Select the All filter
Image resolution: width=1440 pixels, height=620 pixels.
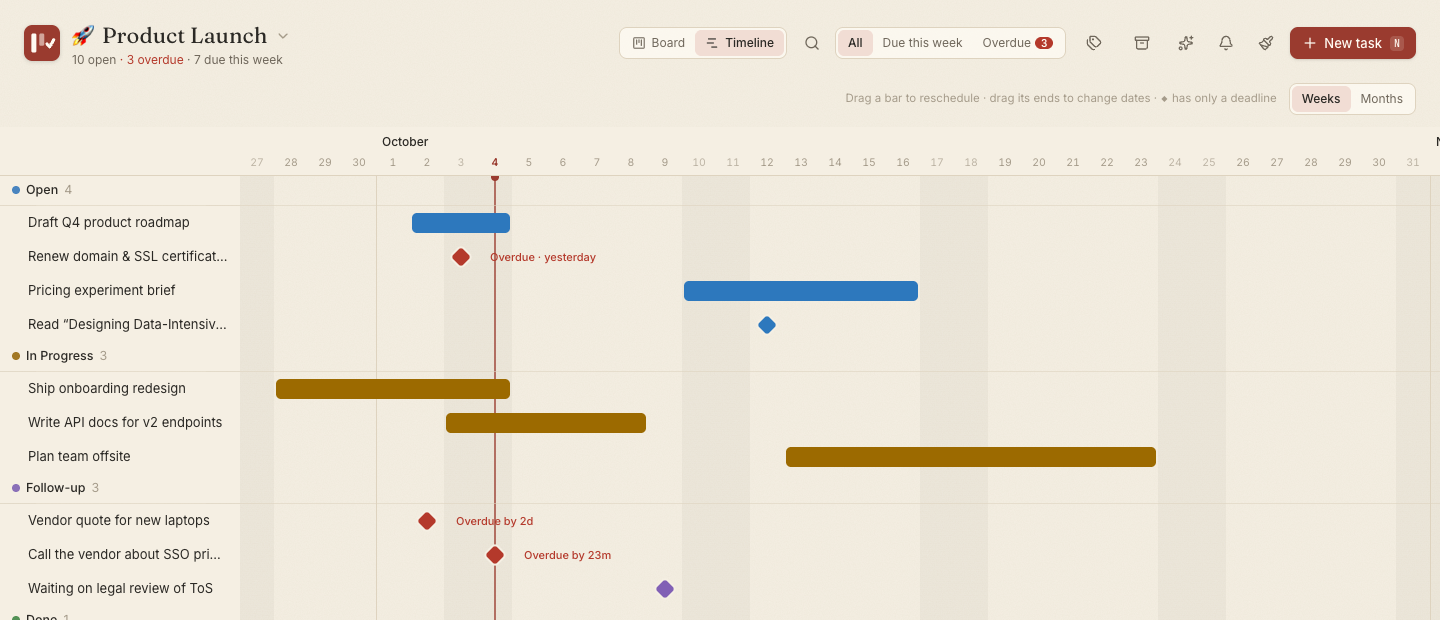[855, 43]
